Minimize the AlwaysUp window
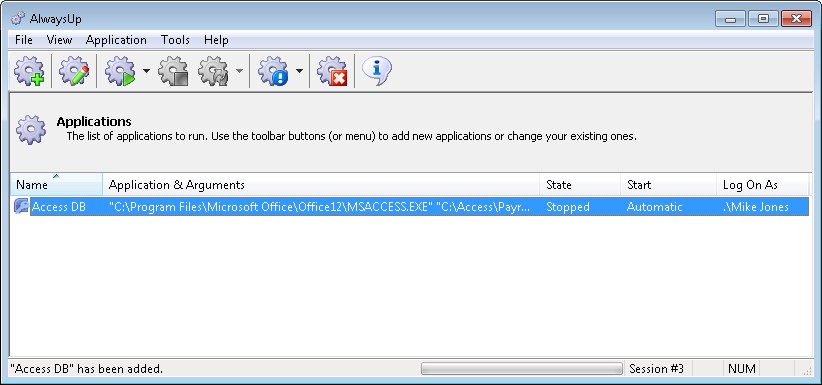The image size is (822, 385). click(730, 19)
